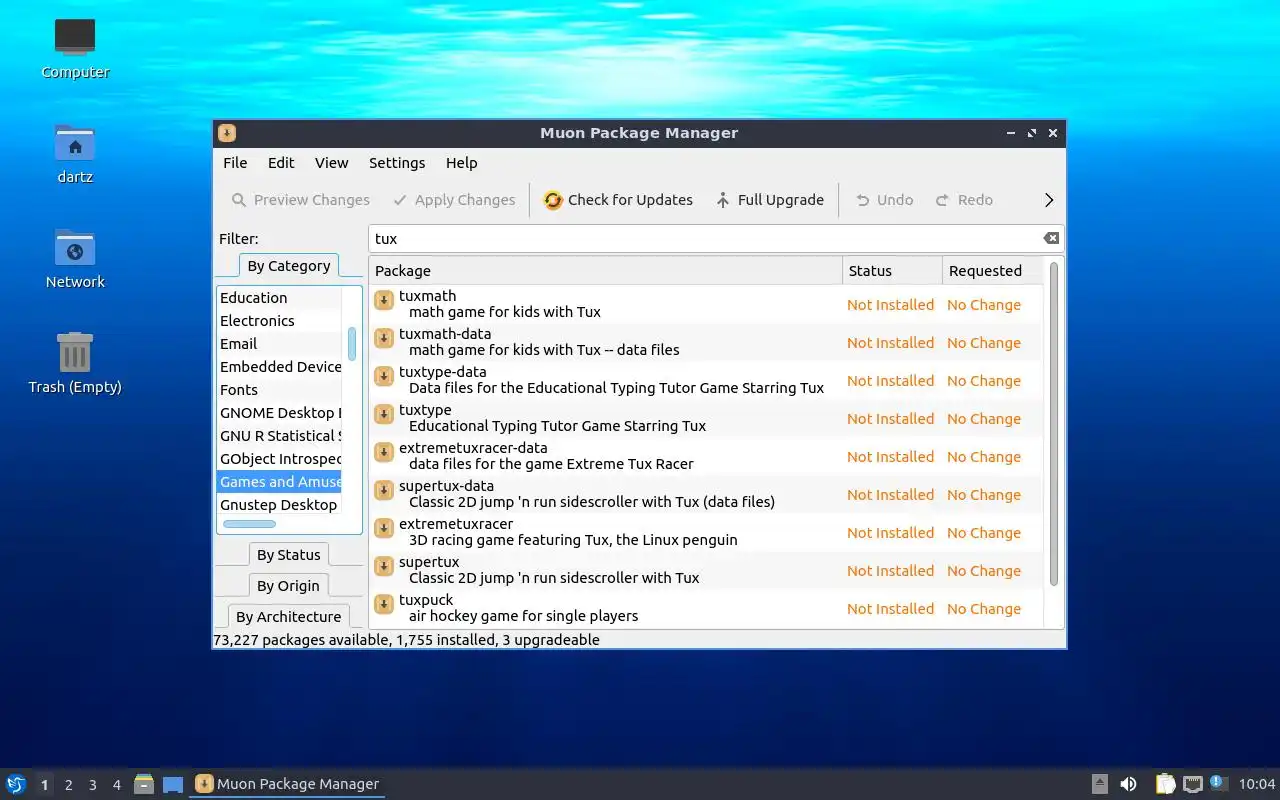1280x800 pixels.
Task: Switch to the By Origin tab
Action: coord(289,586)
